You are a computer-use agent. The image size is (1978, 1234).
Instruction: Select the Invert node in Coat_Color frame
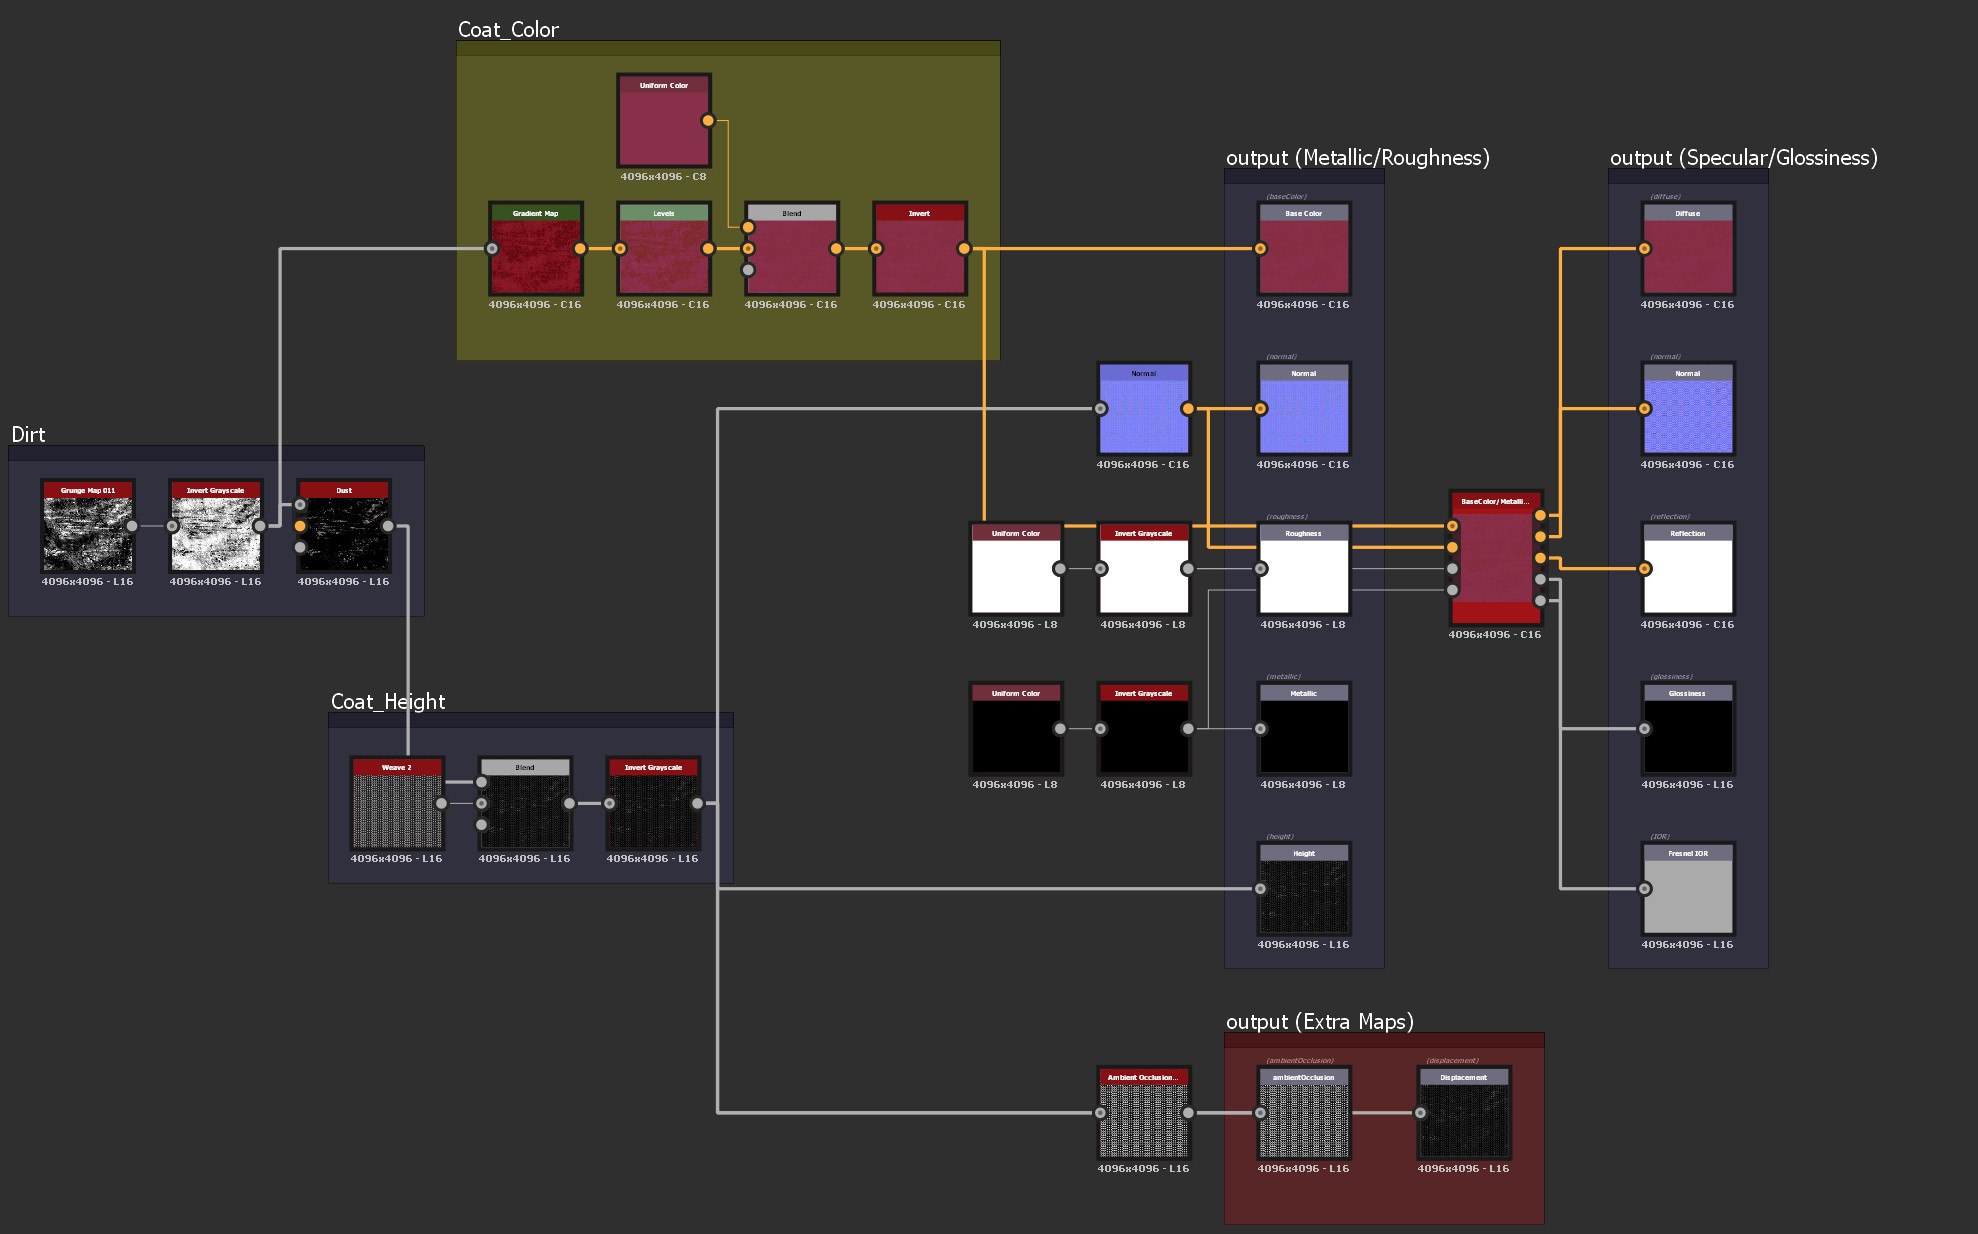[x=920, y=248]
